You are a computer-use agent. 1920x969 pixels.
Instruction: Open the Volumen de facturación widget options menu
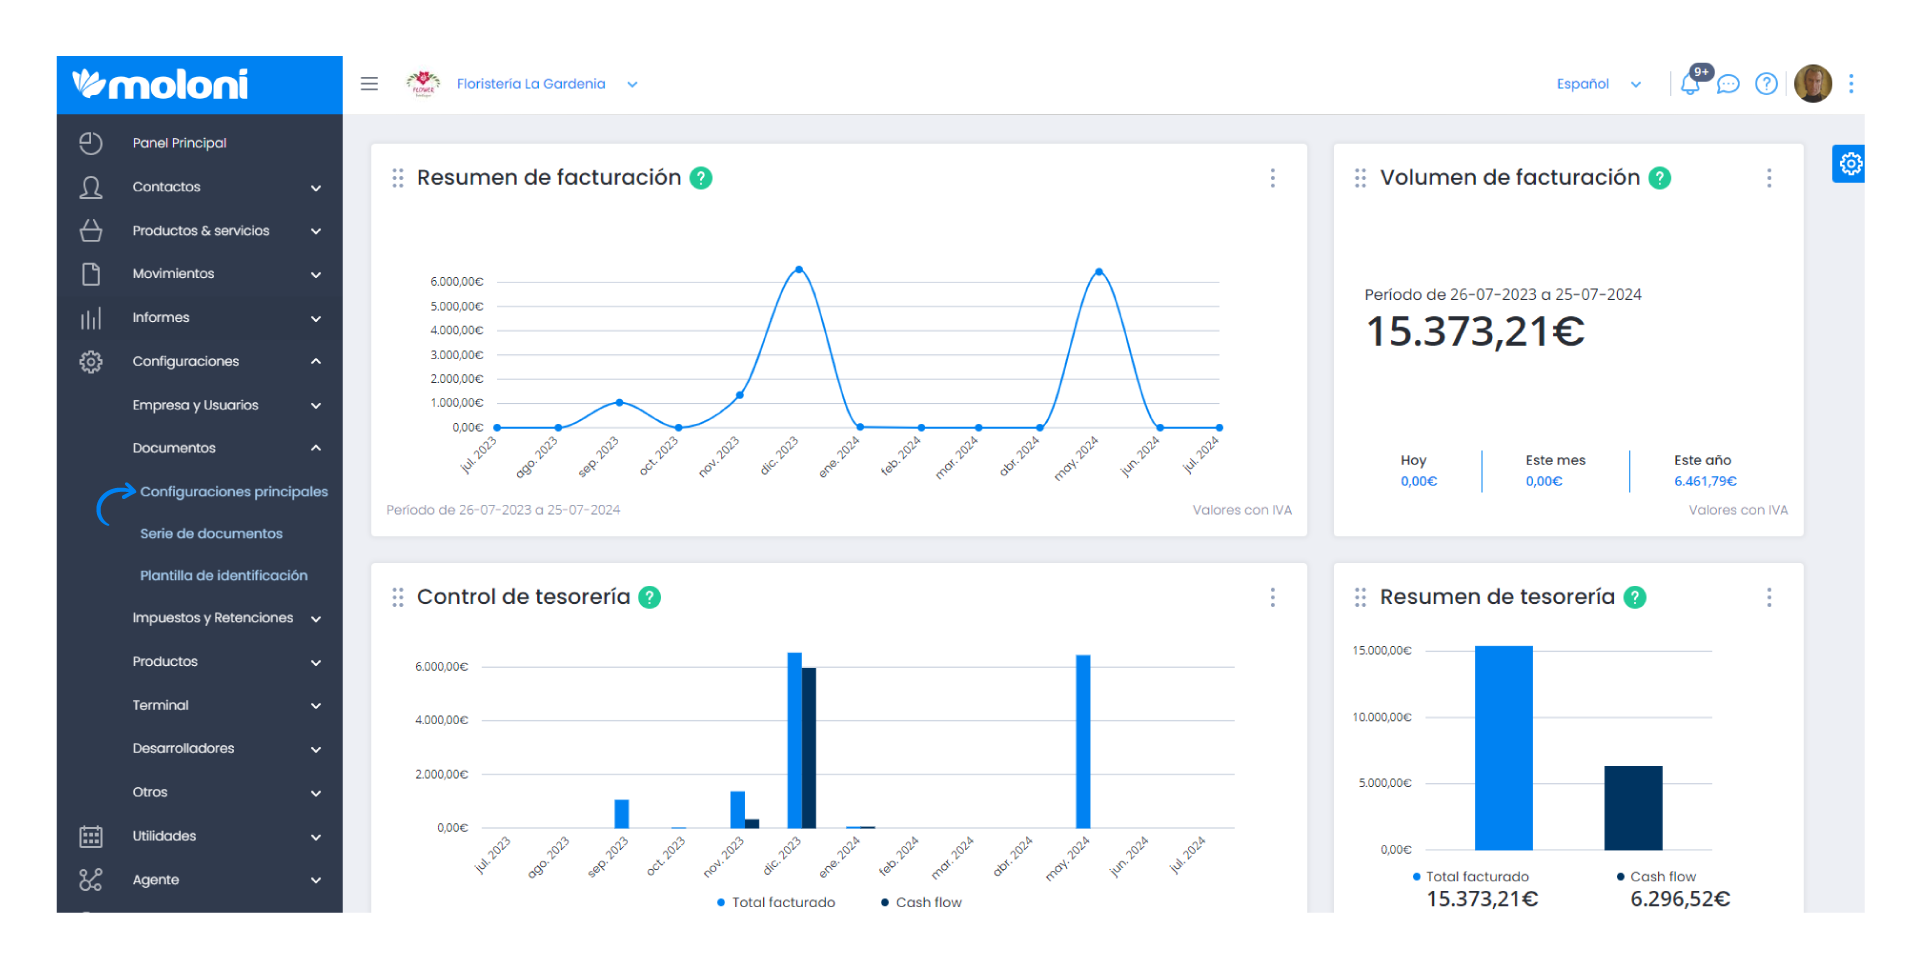point(1769,178)
